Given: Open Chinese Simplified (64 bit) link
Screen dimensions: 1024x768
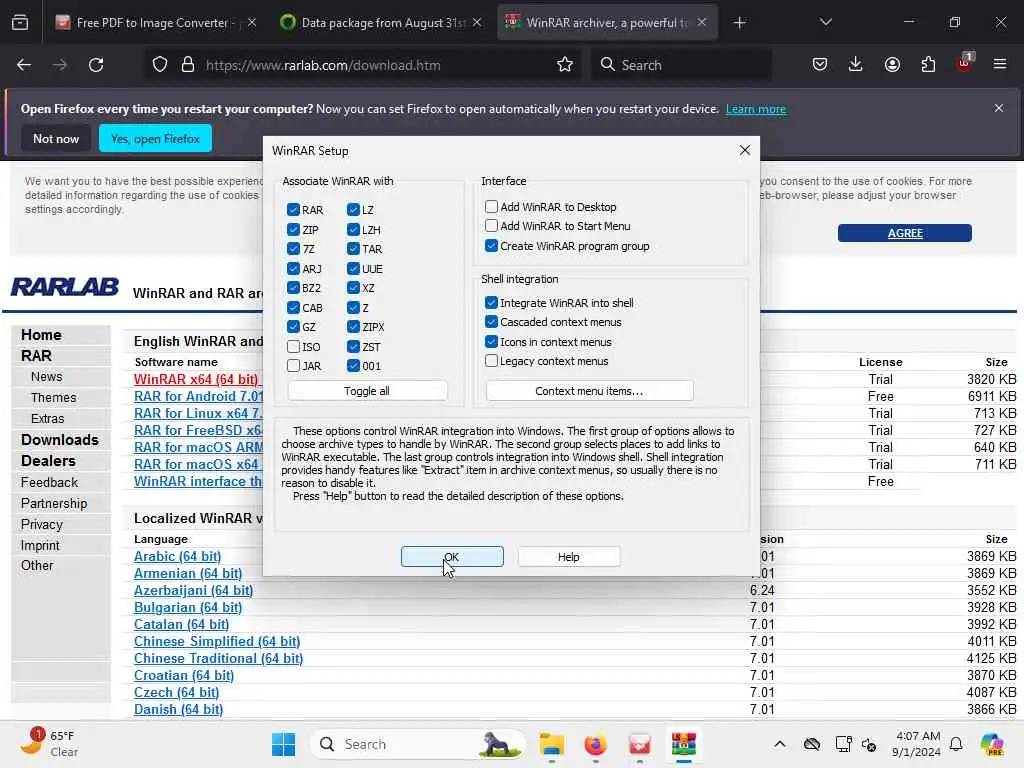Looking at the screenshot, I should [217, 641].
